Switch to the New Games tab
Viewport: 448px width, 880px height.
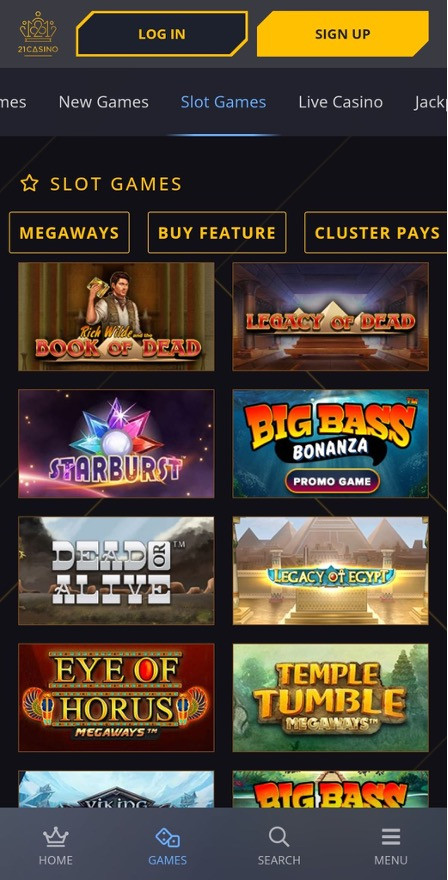click(x=104, y=102)
